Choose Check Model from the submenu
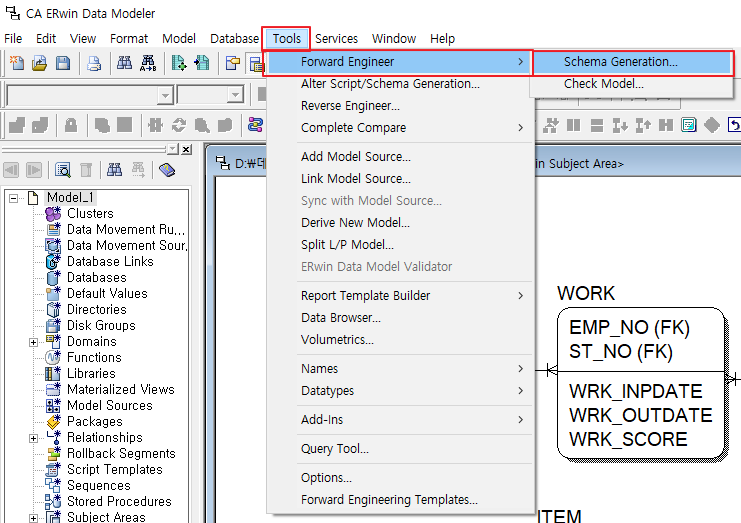Screen dimensions: 741x523 [632, 84]
